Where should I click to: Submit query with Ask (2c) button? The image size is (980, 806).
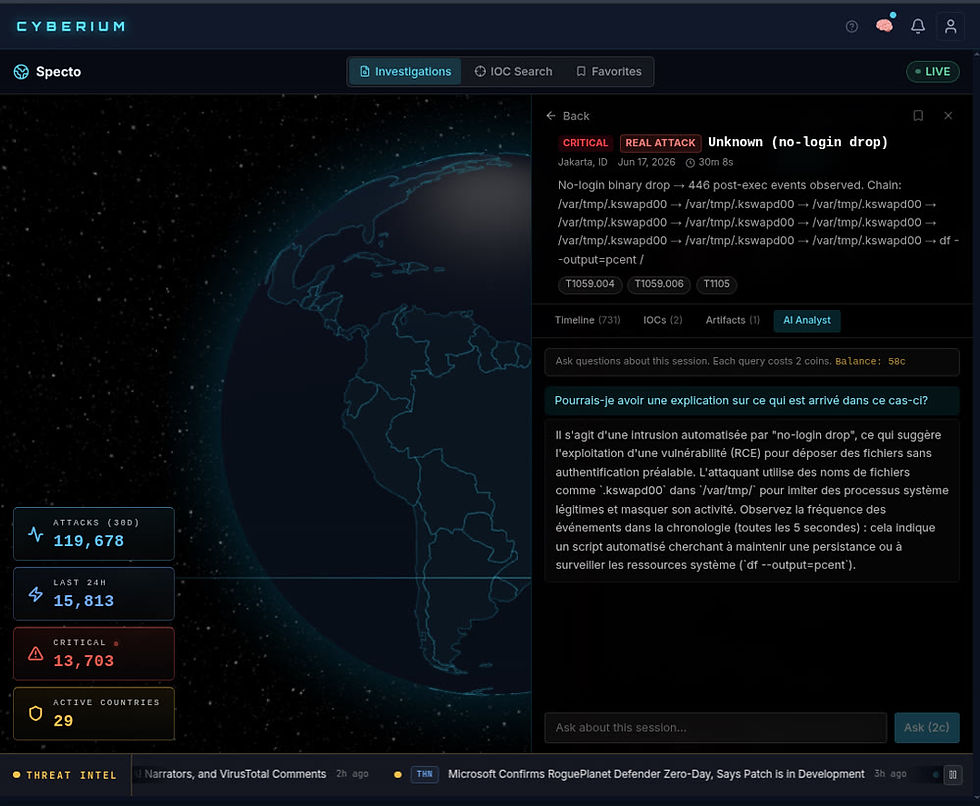coord(926,728)
